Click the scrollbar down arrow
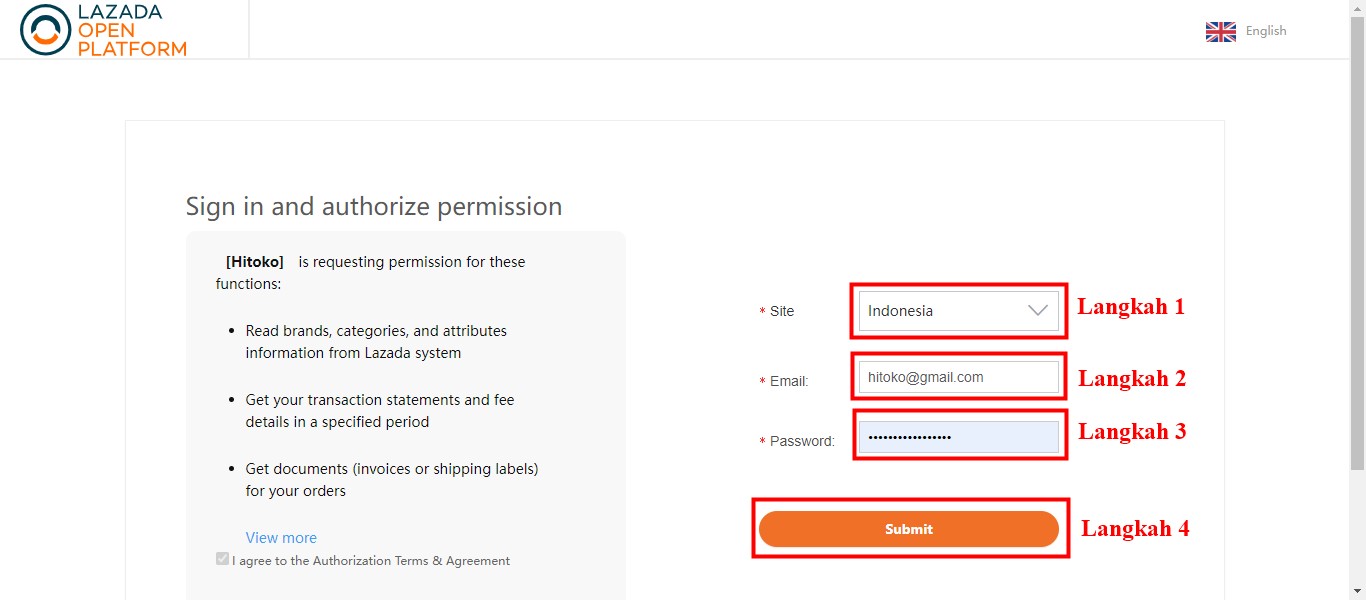 coord(1357,591)
